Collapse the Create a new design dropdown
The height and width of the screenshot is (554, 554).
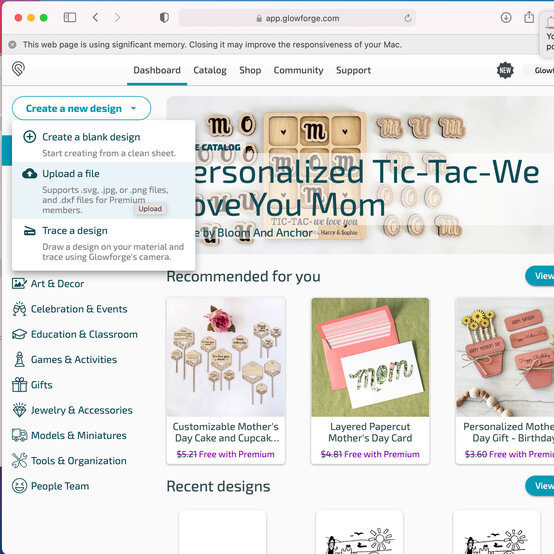click(82, 108)
